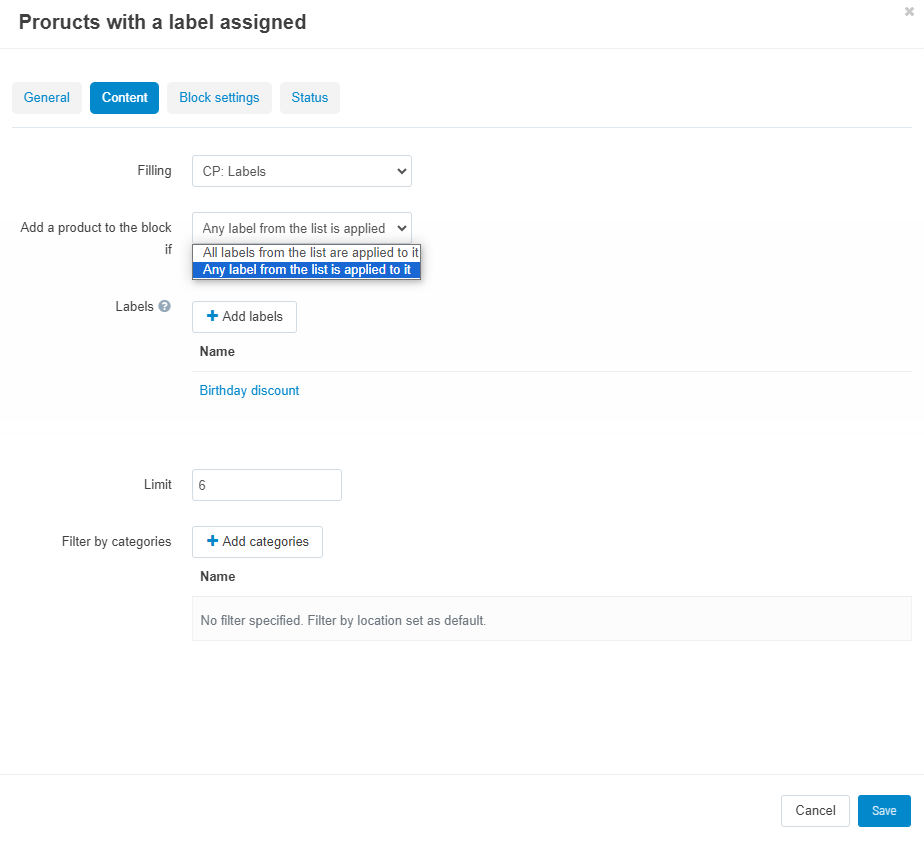Click the "No filter specified" row
The image size is (924, 842).
(343, 621)
